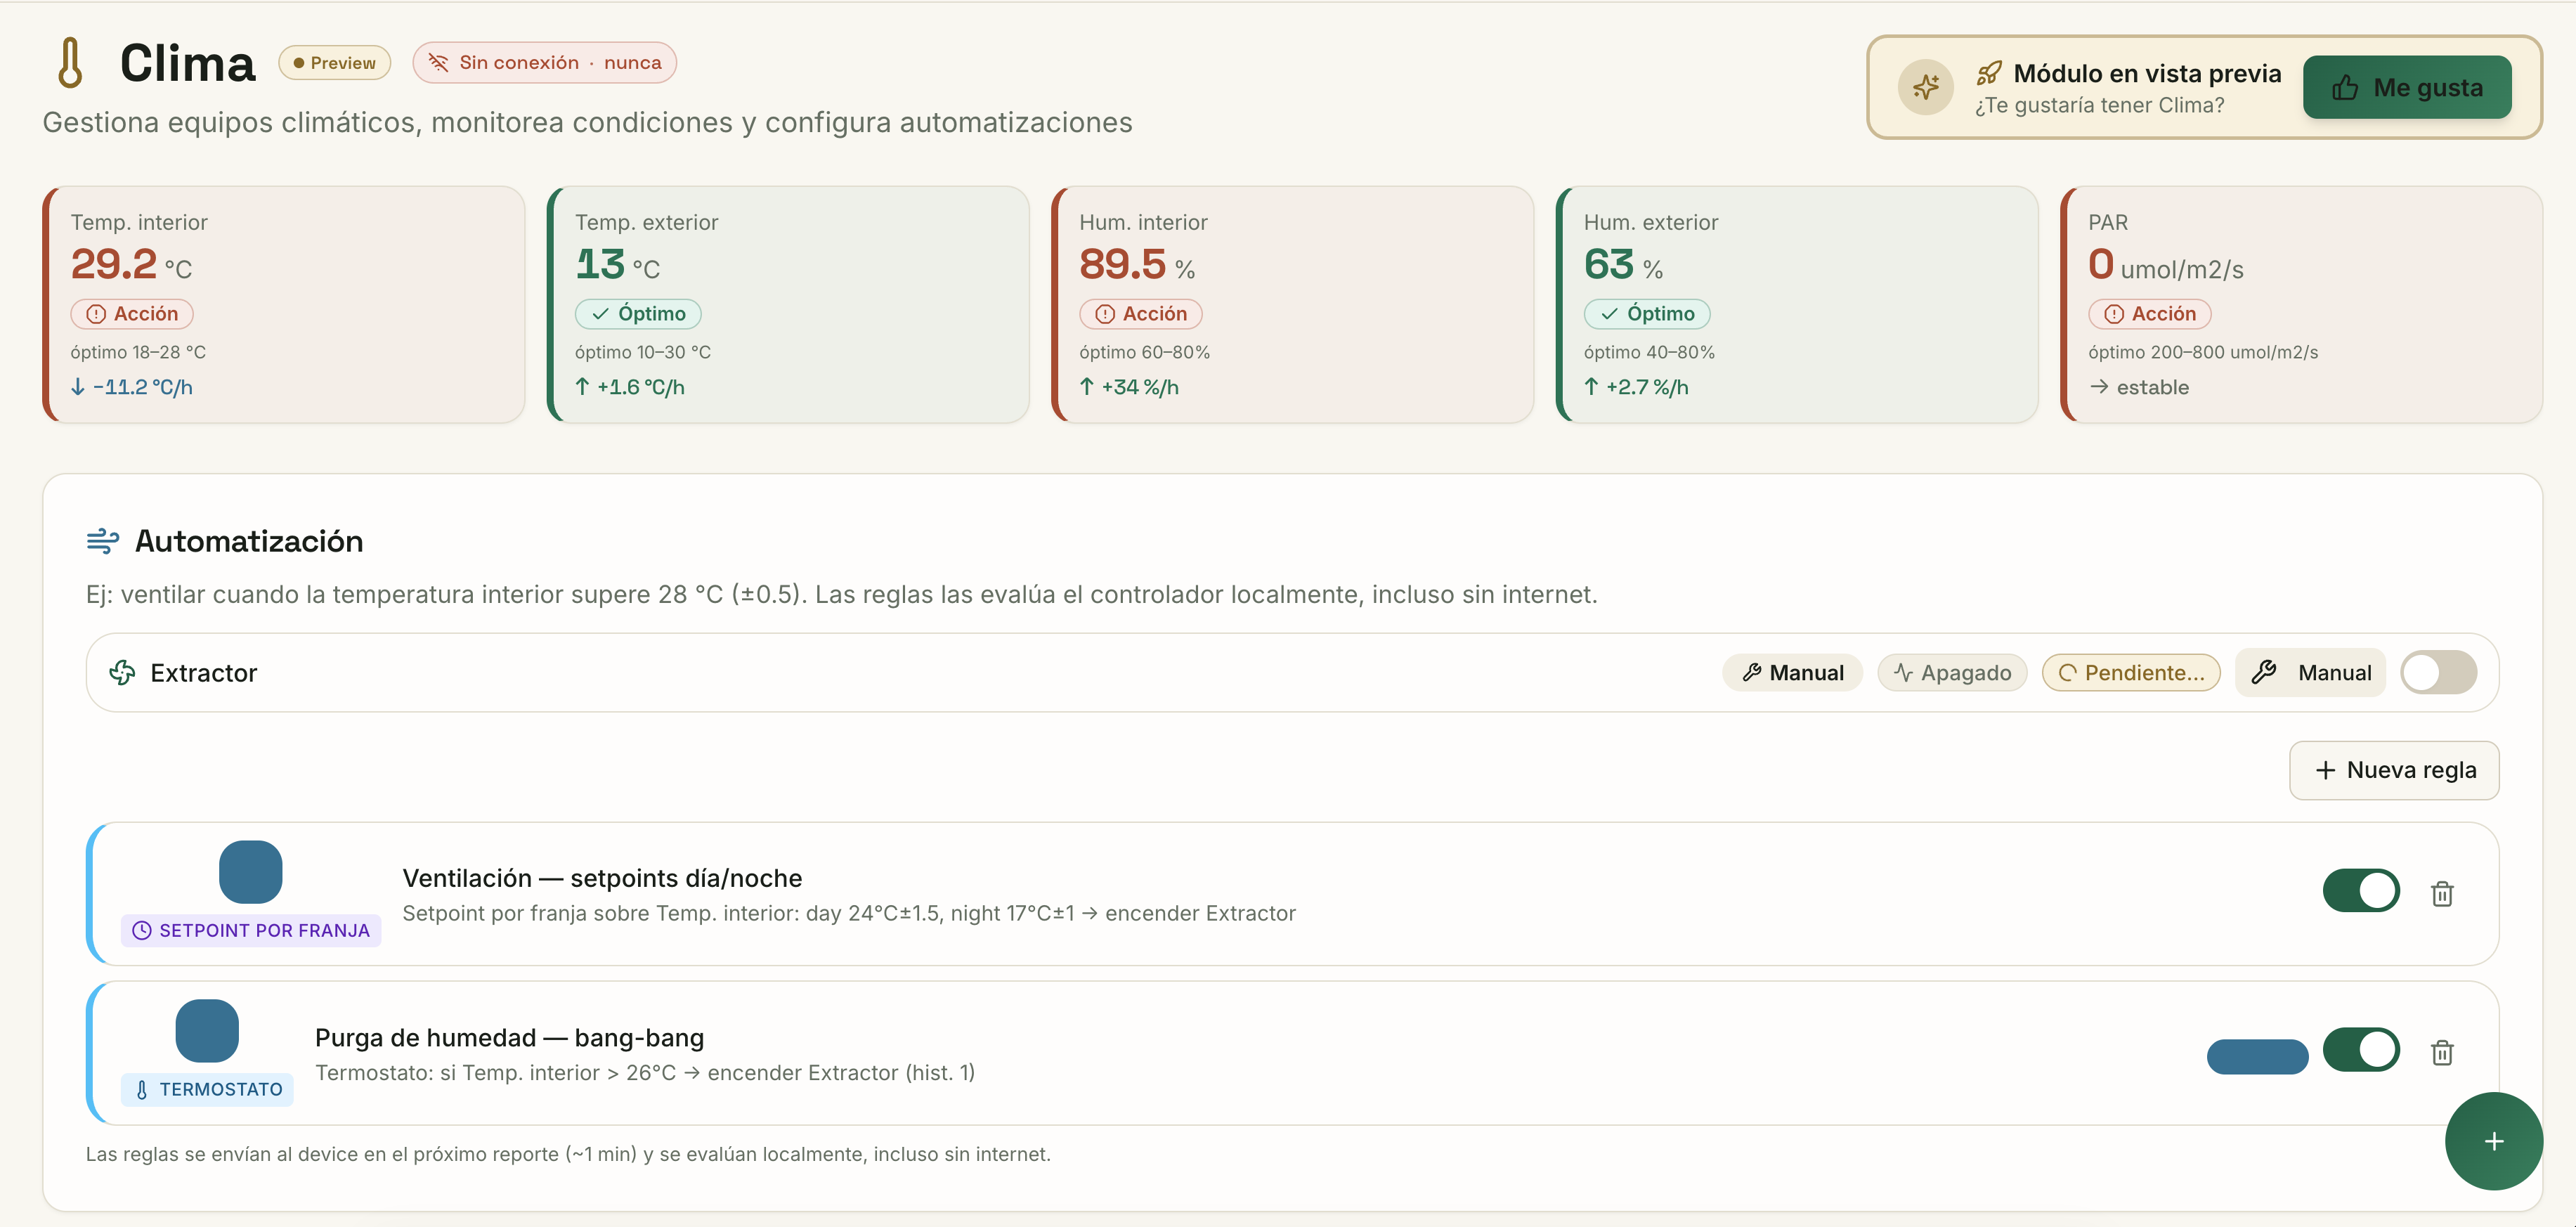Click the wind icon beside Automatización
This screenshot has width=2576, height=1227.
click(102, 541)
